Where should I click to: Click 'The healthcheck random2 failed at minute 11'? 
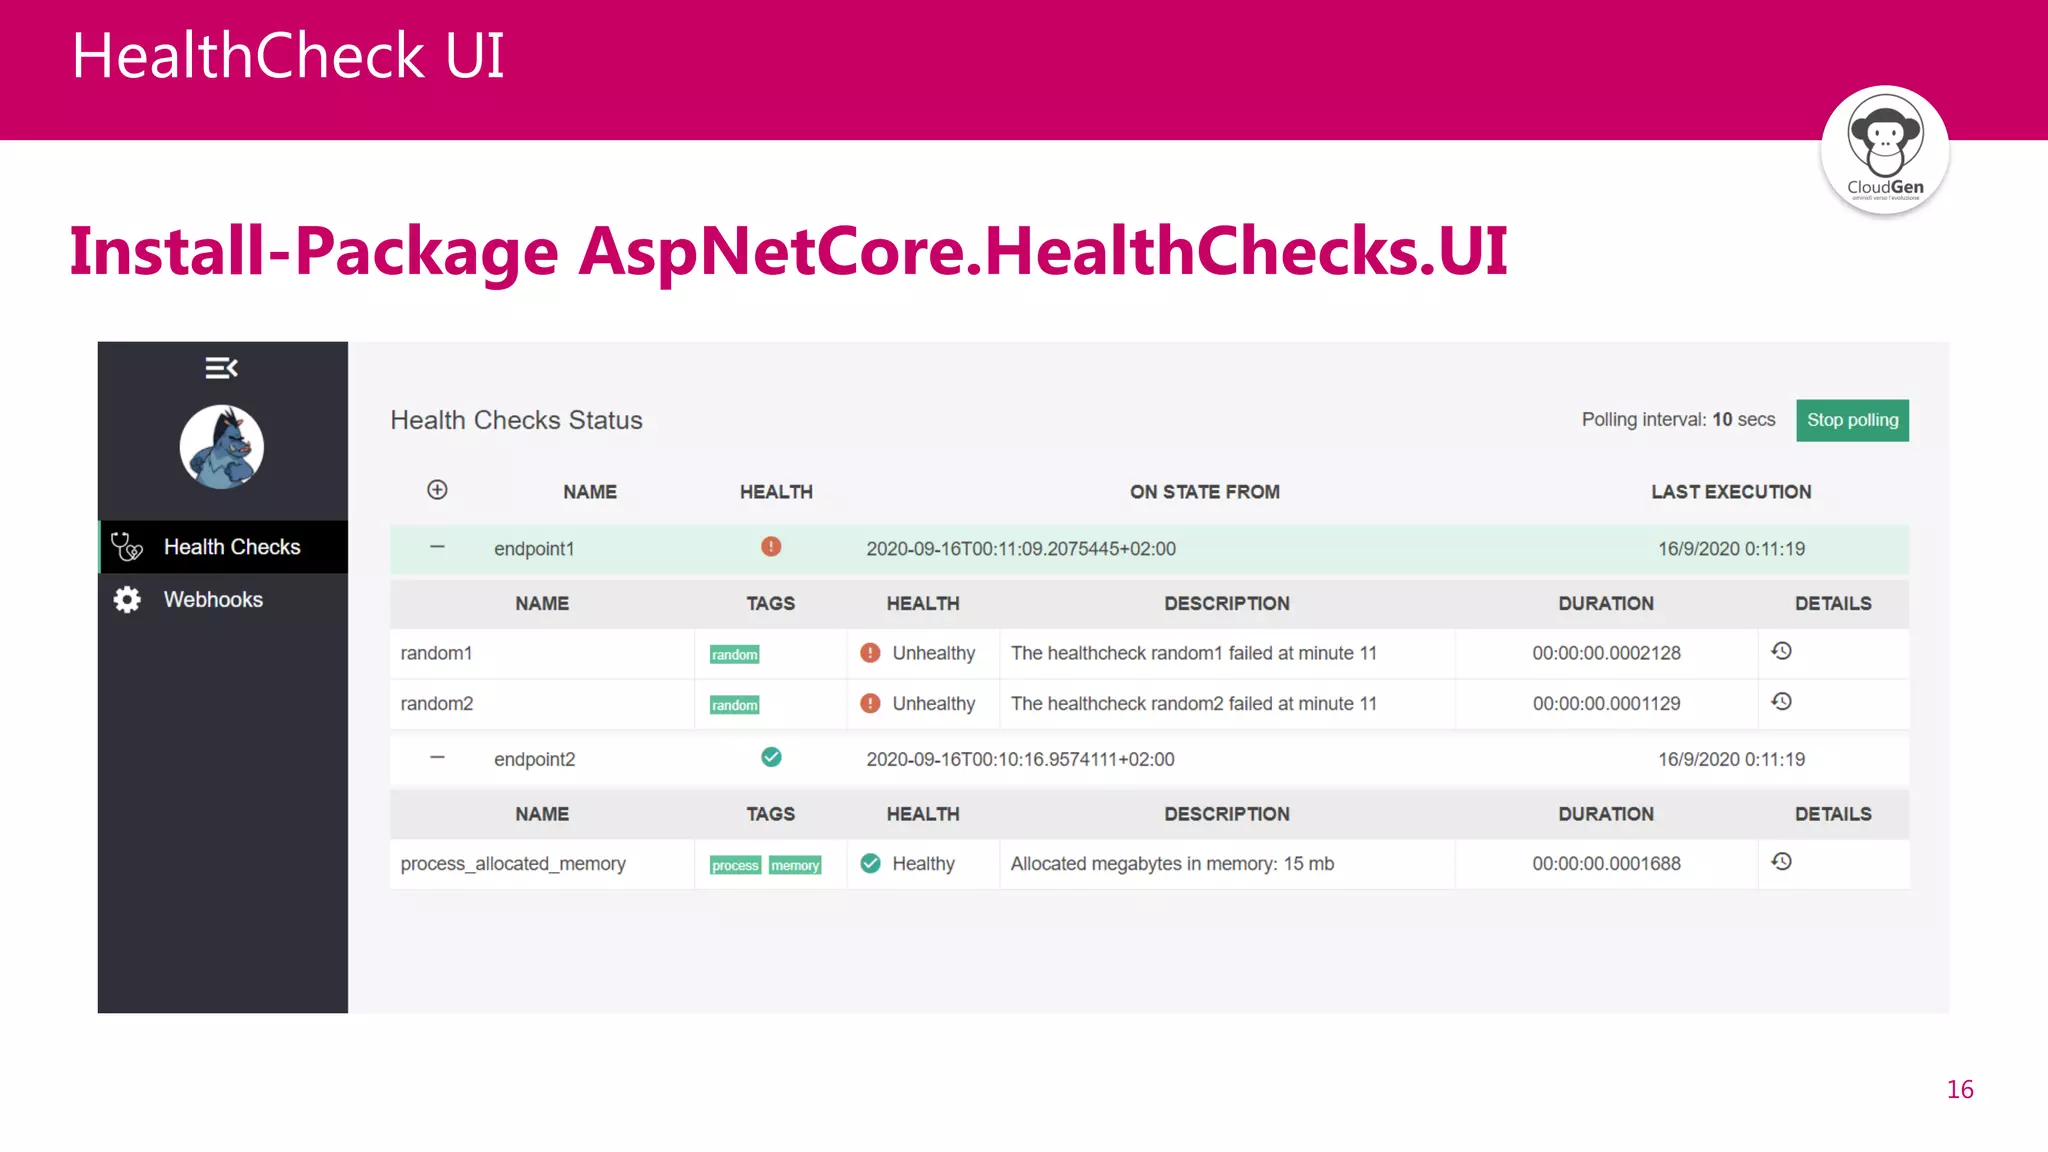(x=1194, y=704)
